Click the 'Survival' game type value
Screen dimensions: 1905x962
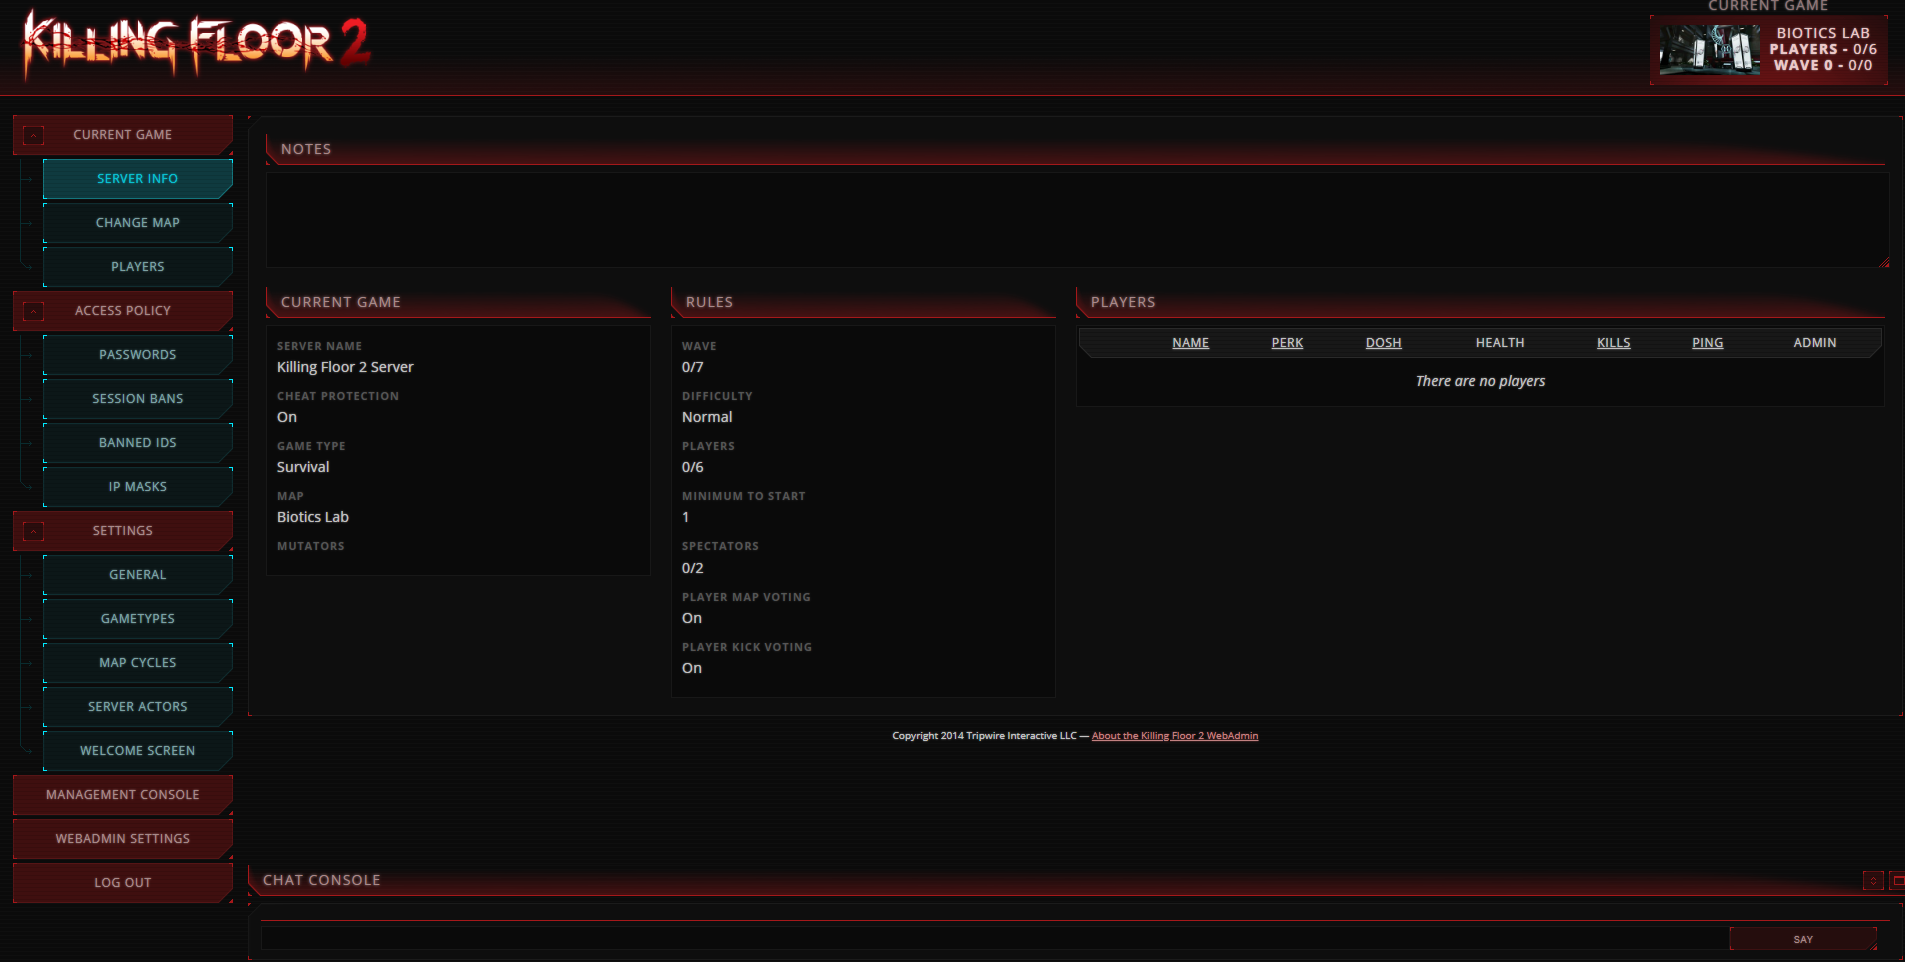303,467
